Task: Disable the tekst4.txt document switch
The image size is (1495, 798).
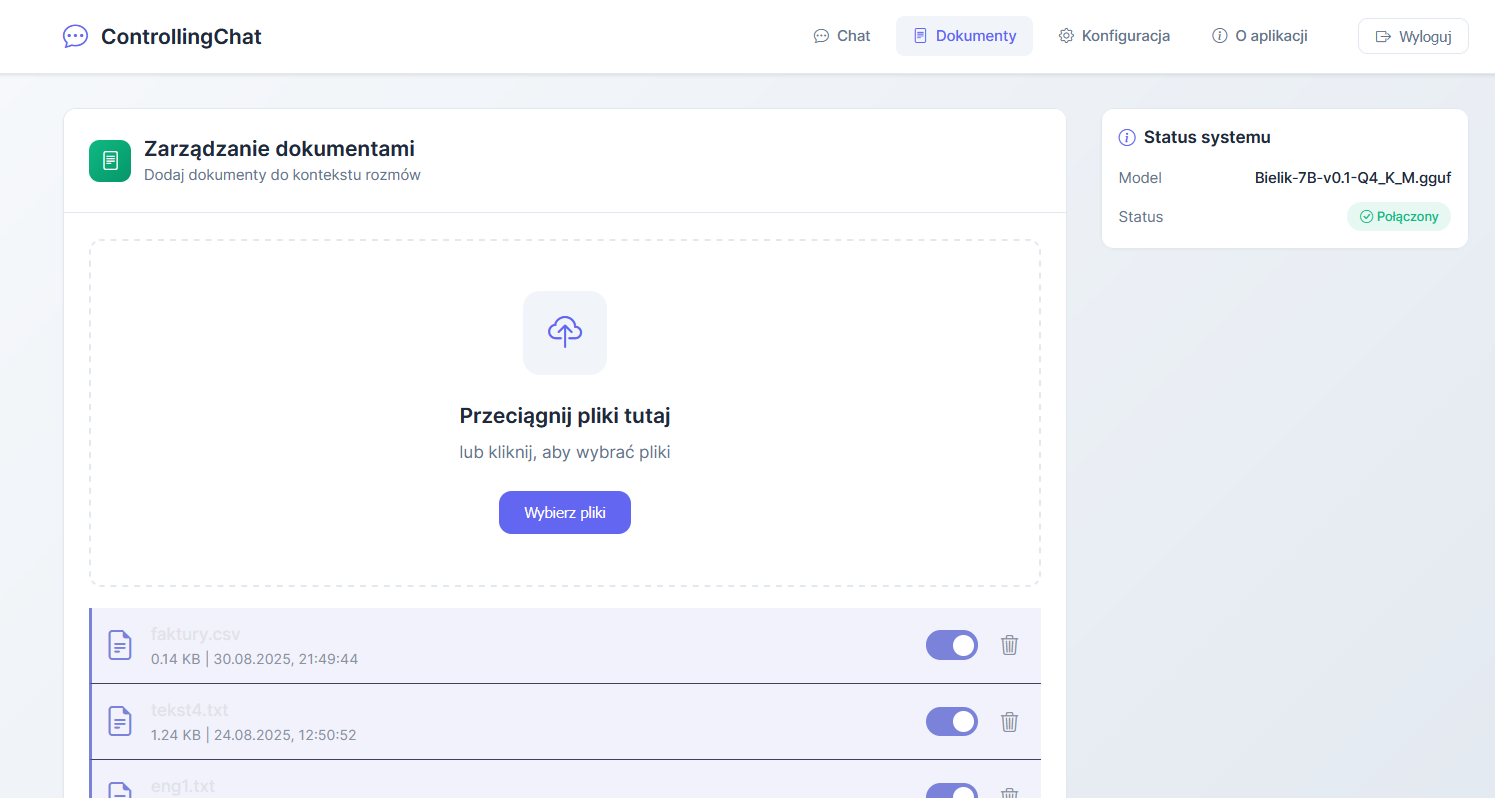Action: click(x=951, y=721)
